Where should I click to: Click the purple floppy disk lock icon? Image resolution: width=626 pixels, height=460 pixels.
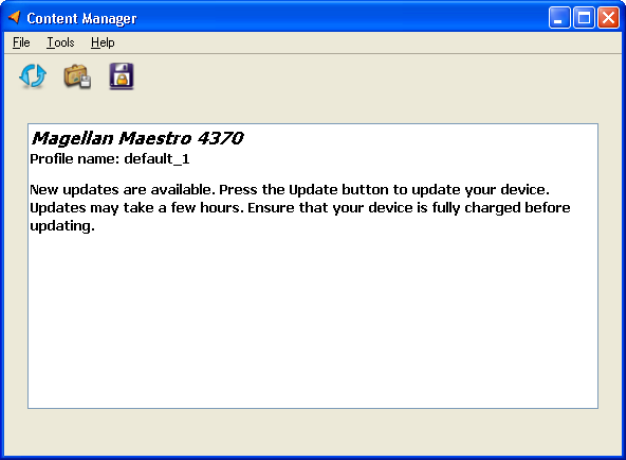point(122,76)
